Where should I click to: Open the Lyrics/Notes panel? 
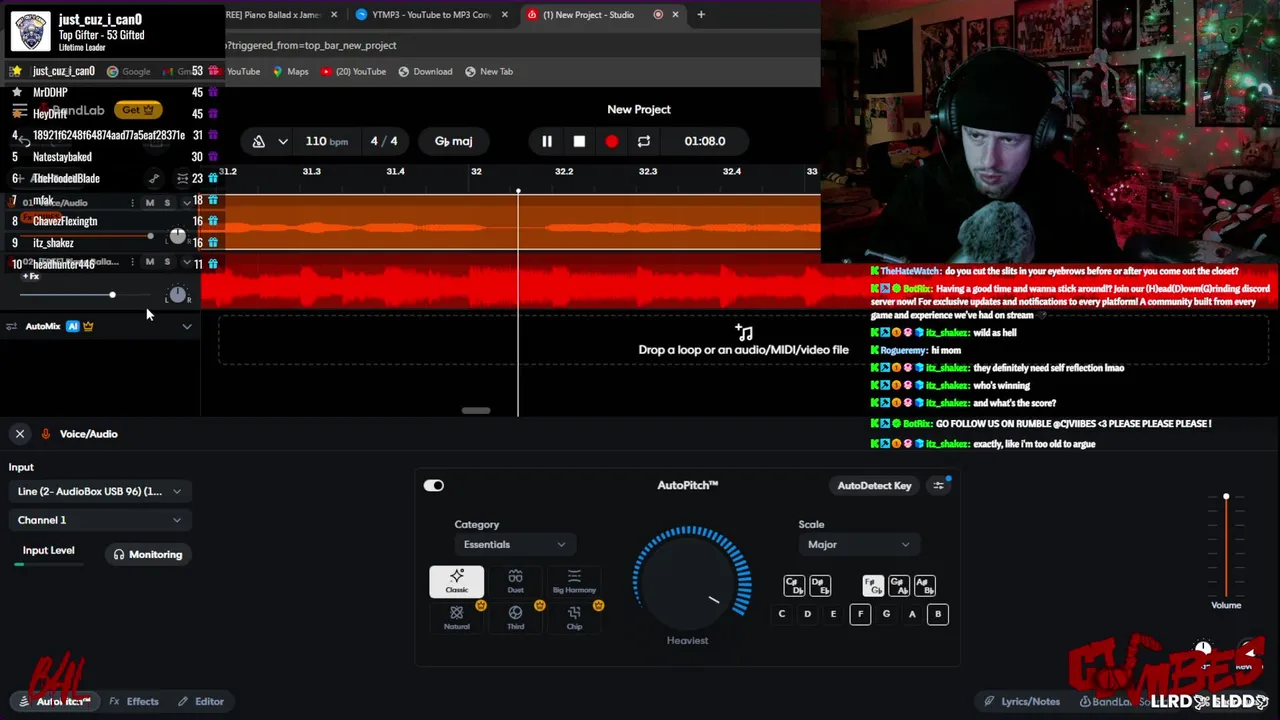coord(1022,701)
